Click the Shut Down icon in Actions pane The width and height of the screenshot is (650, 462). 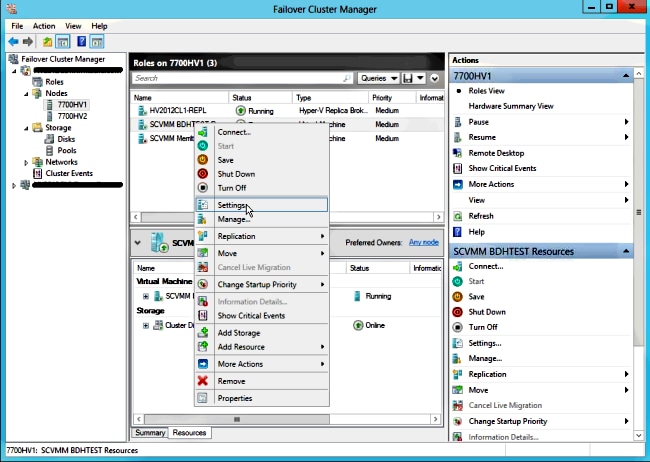click(458, 312)
